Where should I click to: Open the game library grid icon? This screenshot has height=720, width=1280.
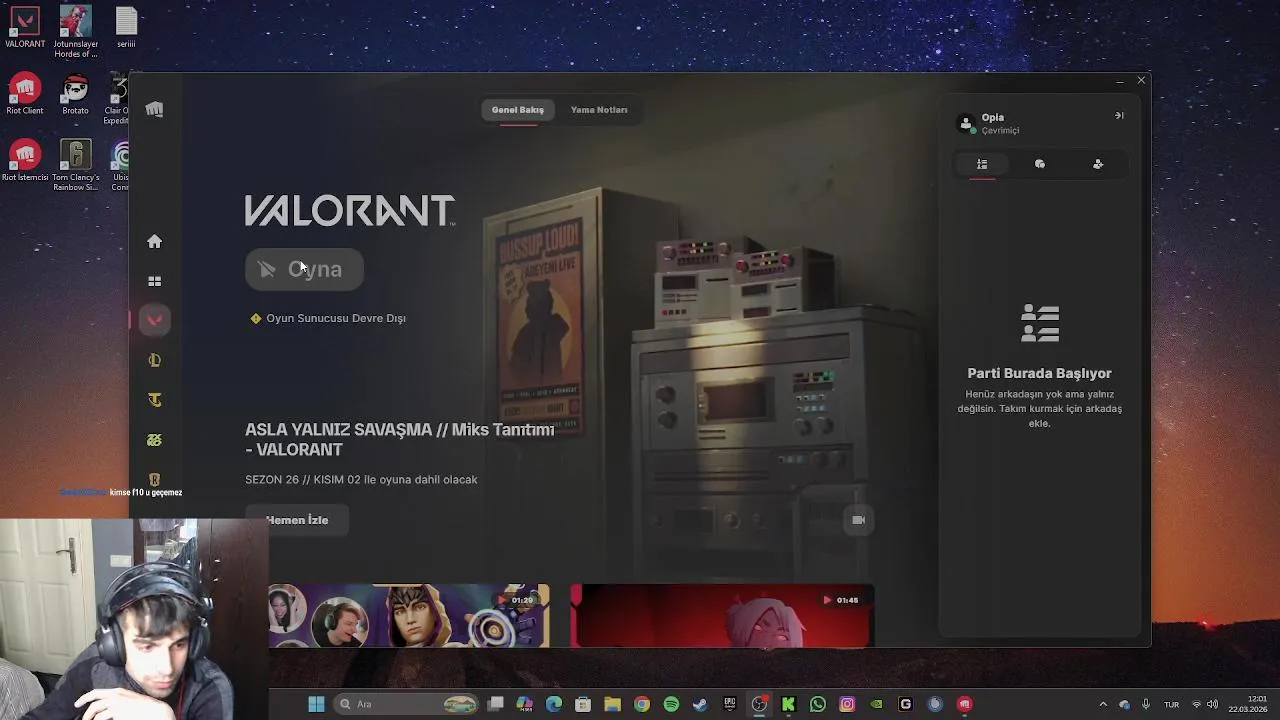[154, 281]
